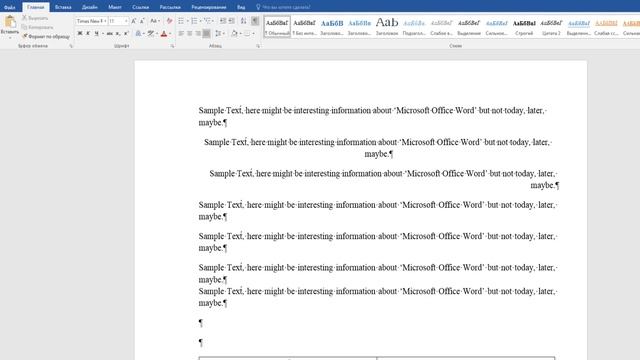Open the Borders dropdown arrow
Viewport: 640px width, 360px height.
click(253, 33)
